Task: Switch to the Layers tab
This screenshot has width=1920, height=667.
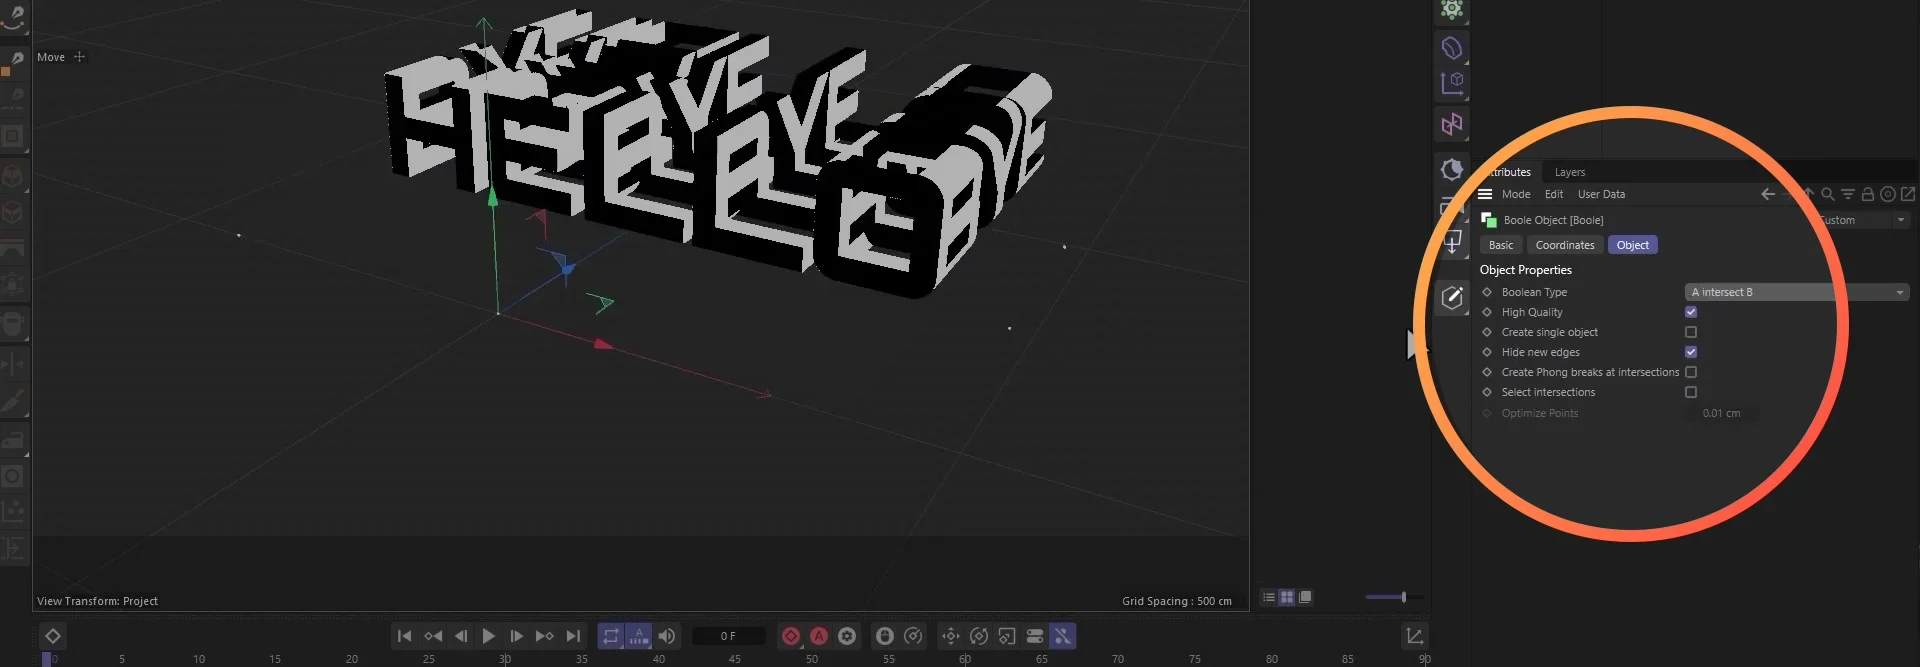Action: [1569, 172]
